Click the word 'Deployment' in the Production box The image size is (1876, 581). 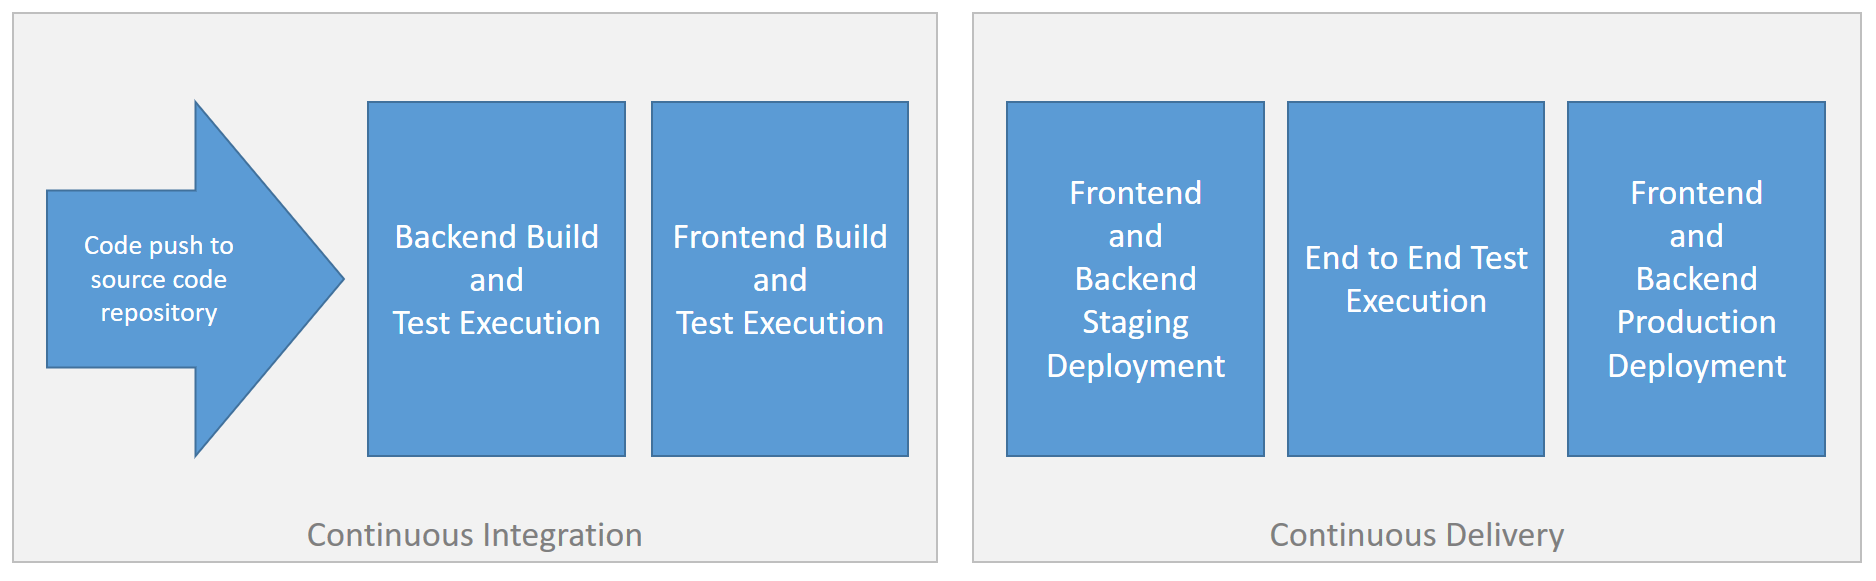coord(1696,366)
